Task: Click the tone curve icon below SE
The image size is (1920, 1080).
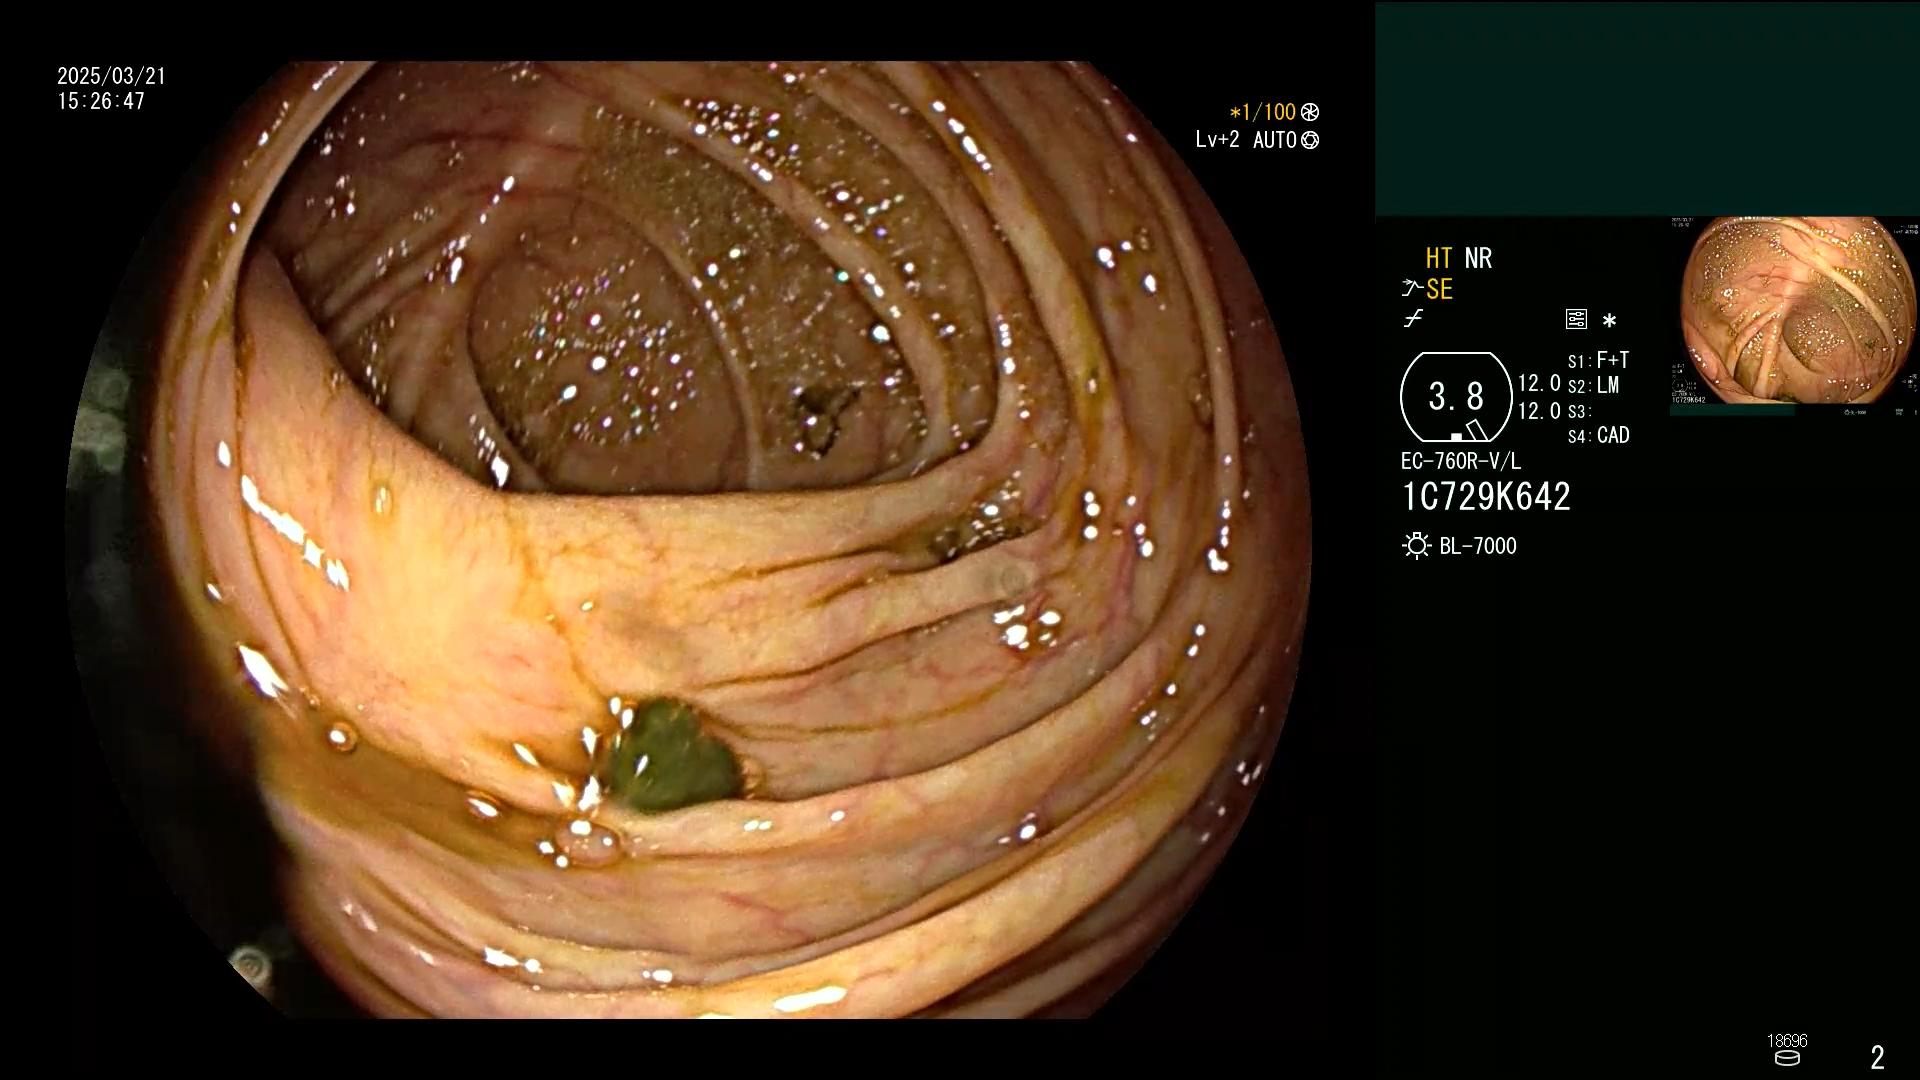Action: (x=1413, y=319)
